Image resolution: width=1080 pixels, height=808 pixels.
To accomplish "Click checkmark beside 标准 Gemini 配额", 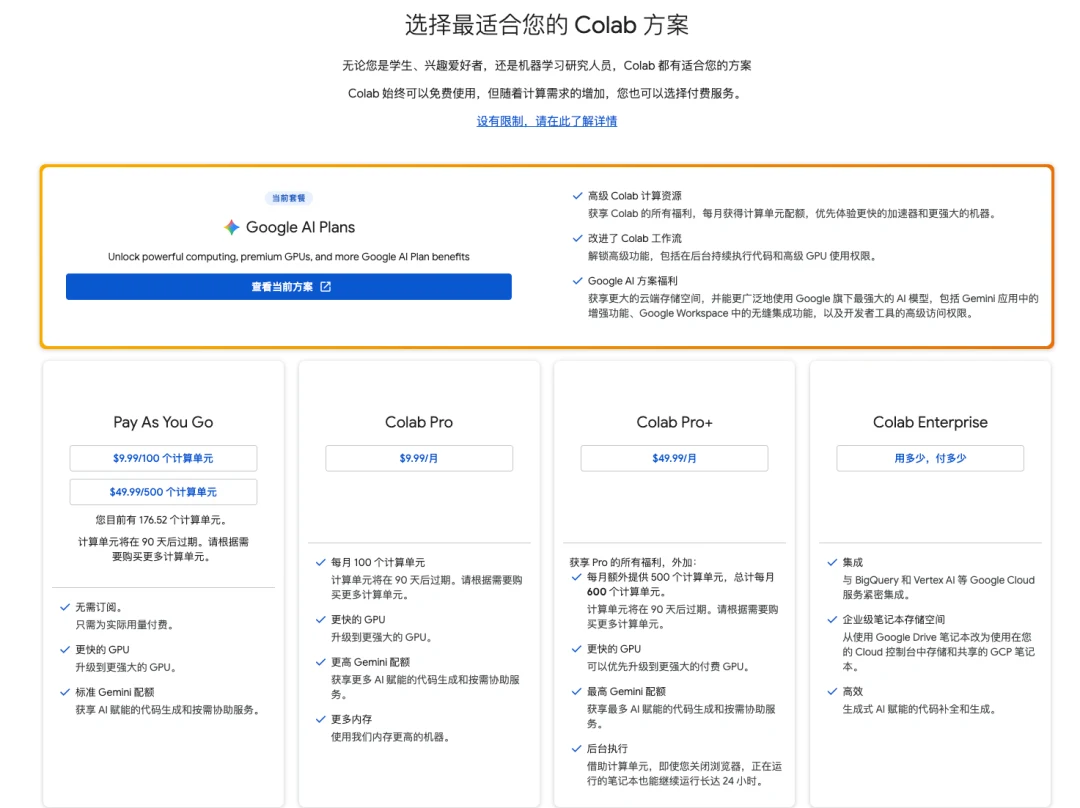I will point(65,692).
